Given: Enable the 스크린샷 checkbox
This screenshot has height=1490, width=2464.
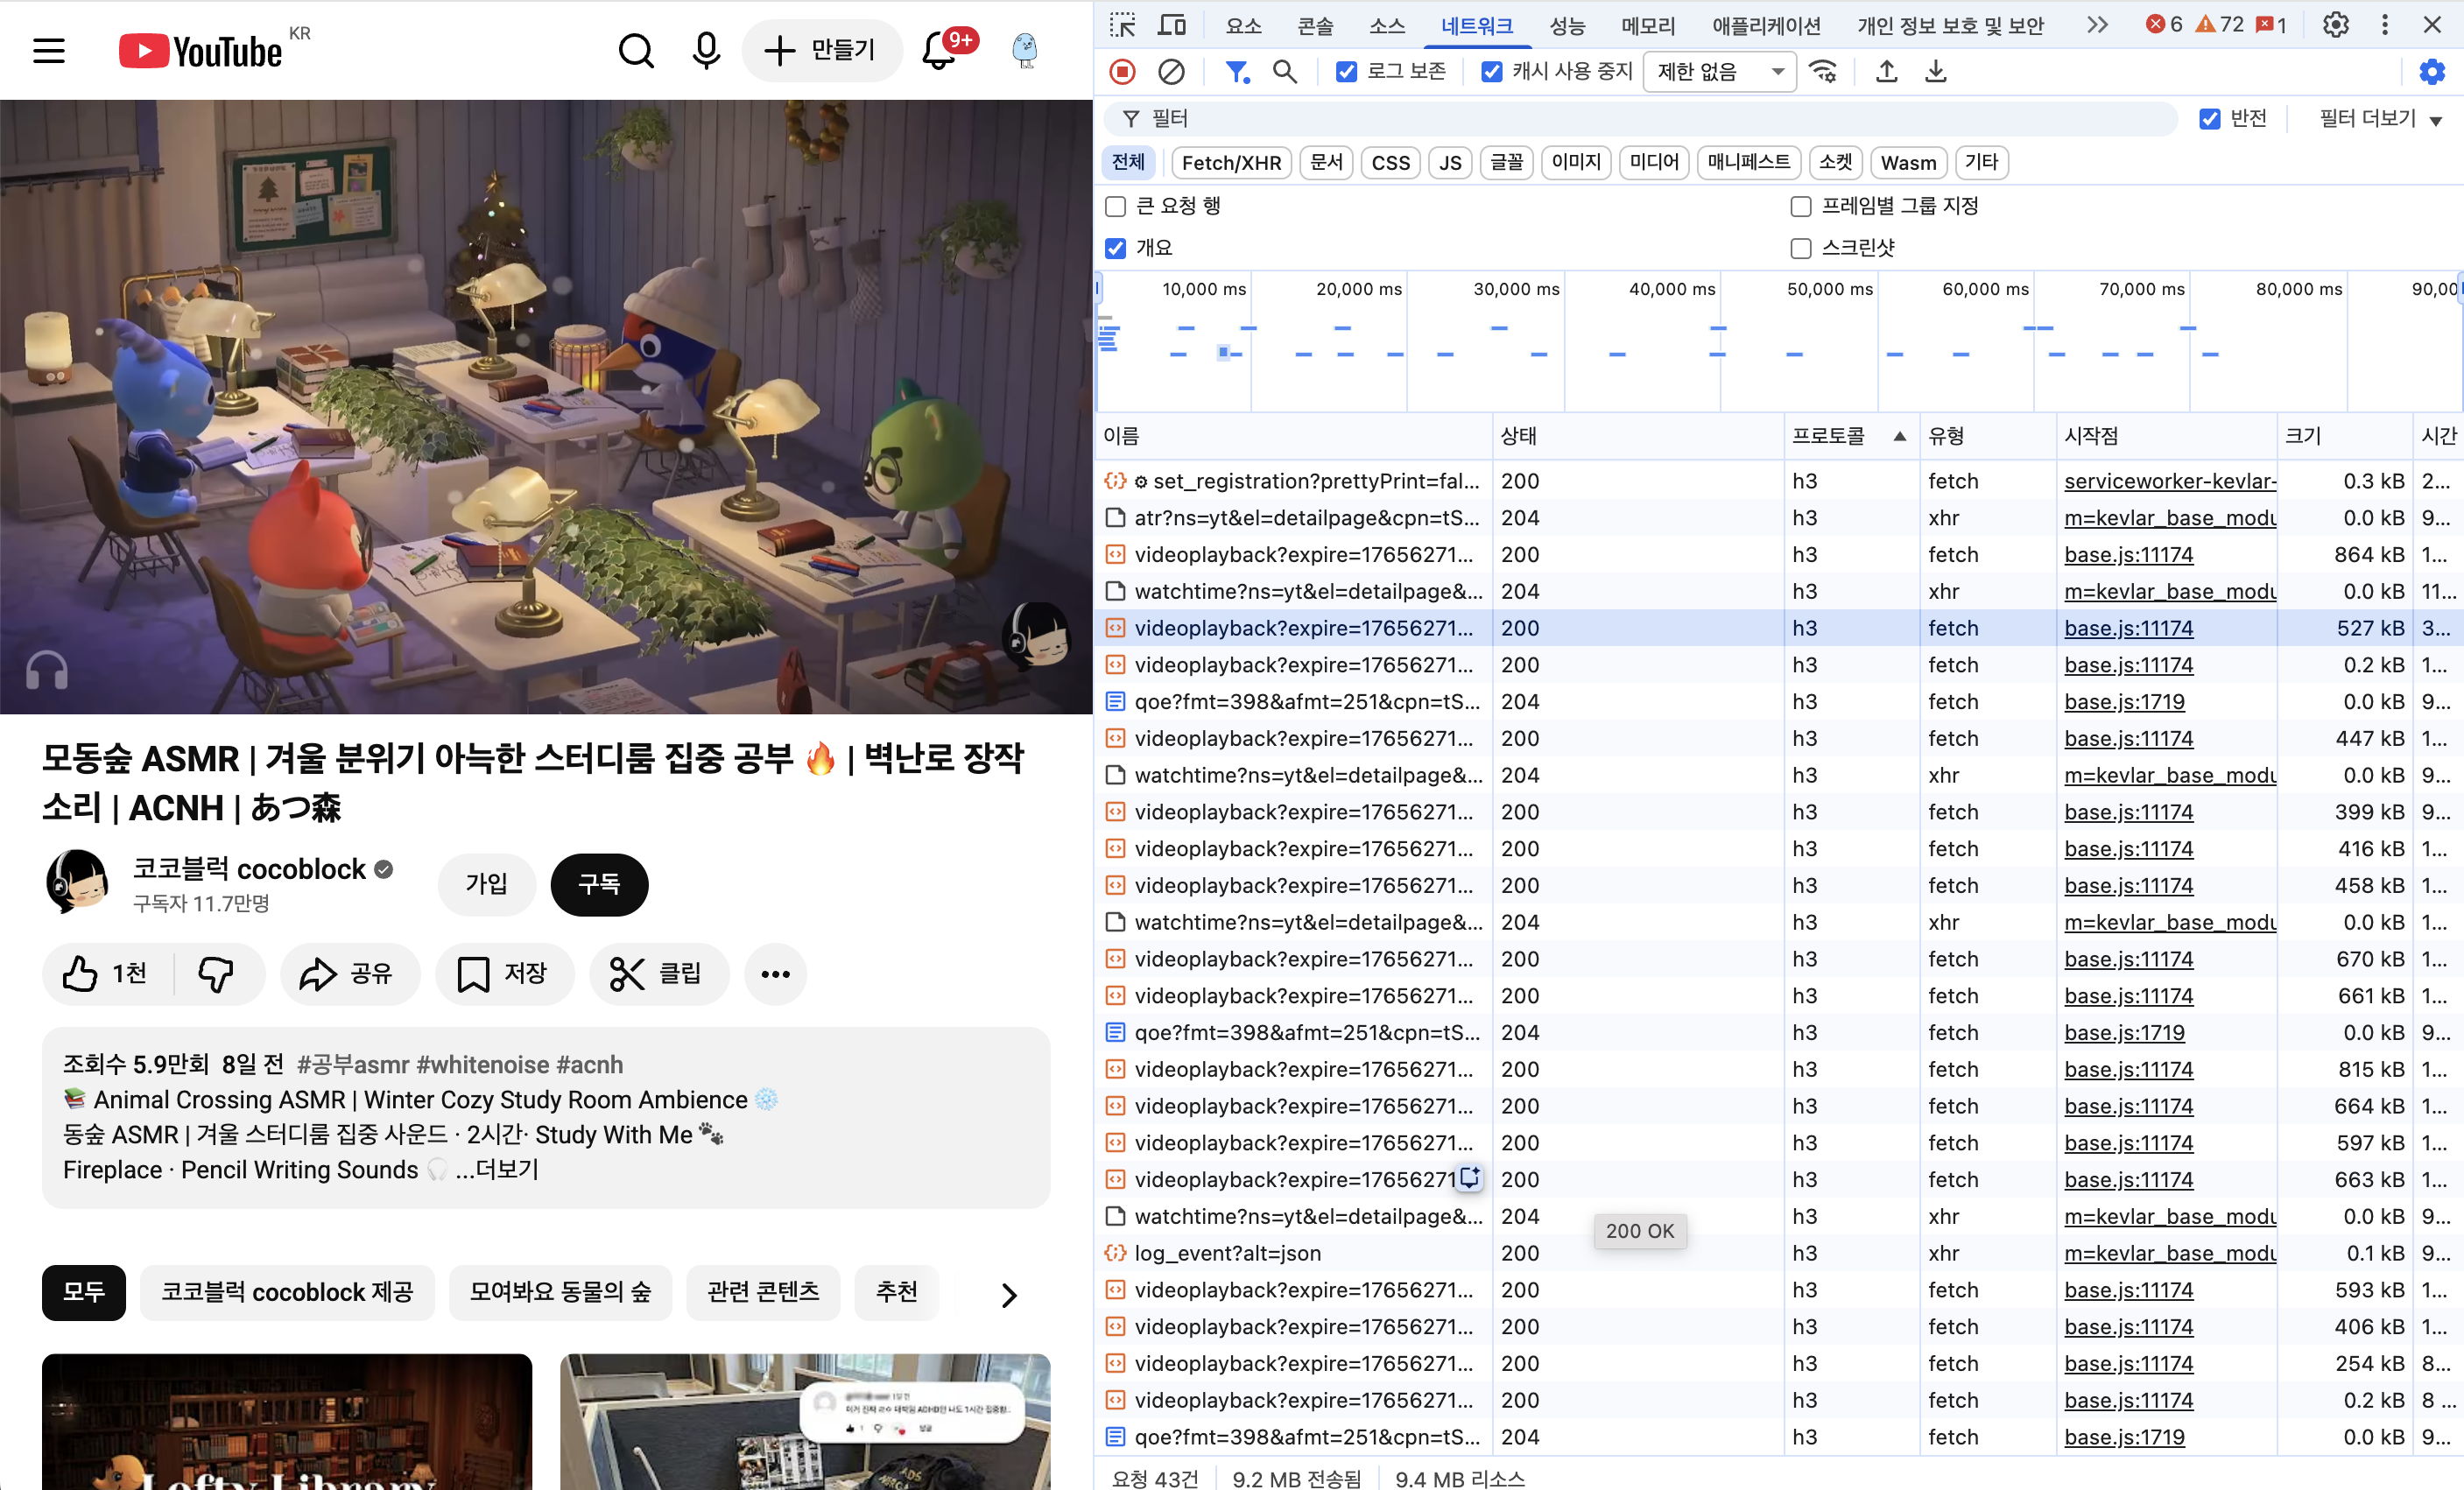Looking at the screenshot, I should click(1801, 248).
